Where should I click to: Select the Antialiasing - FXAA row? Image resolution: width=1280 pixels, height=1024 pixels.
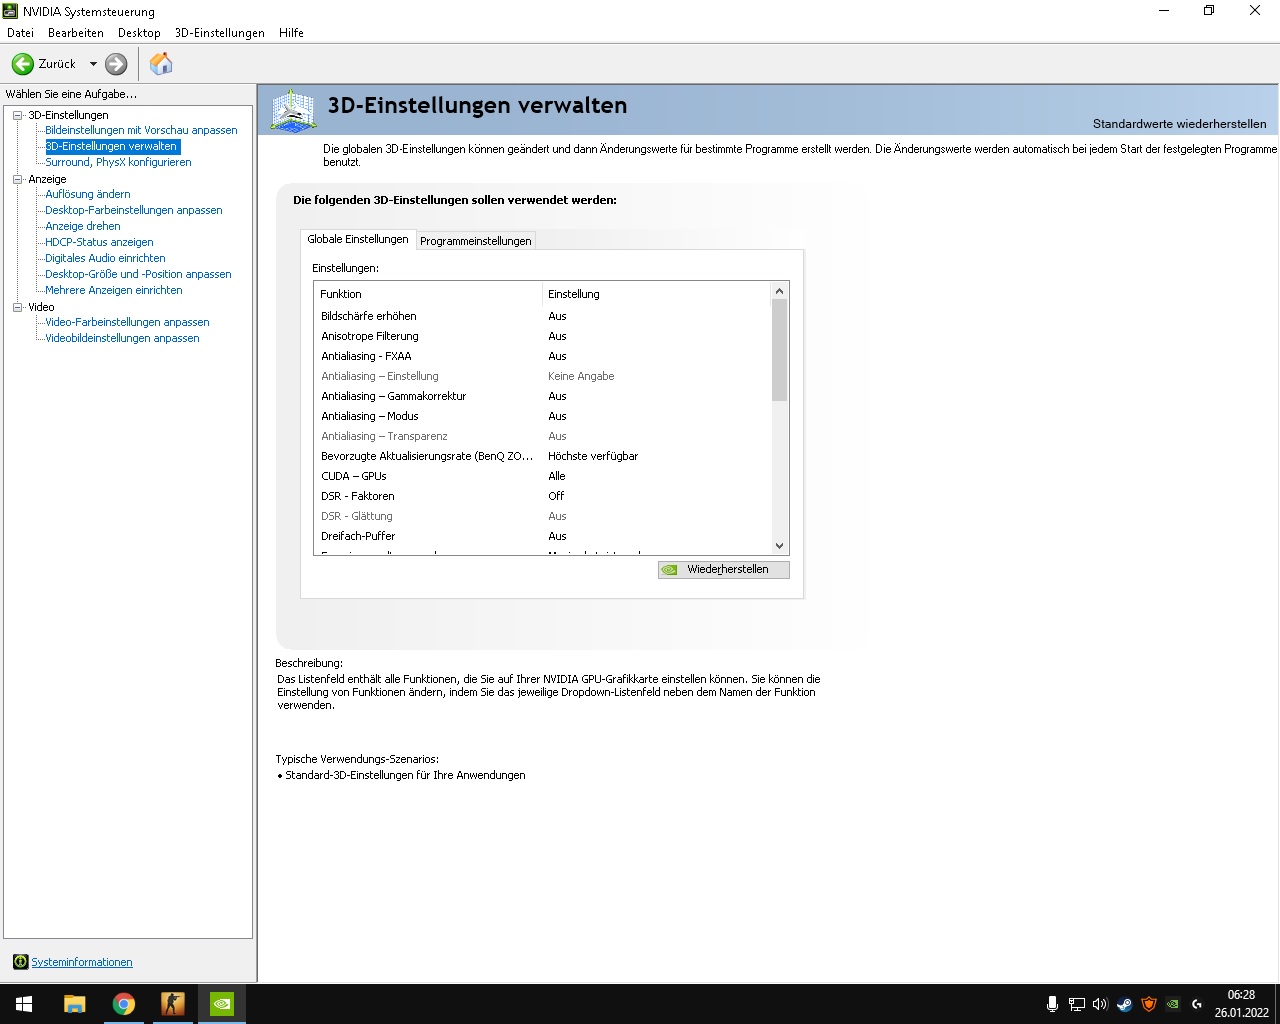(x=543, y=356)
